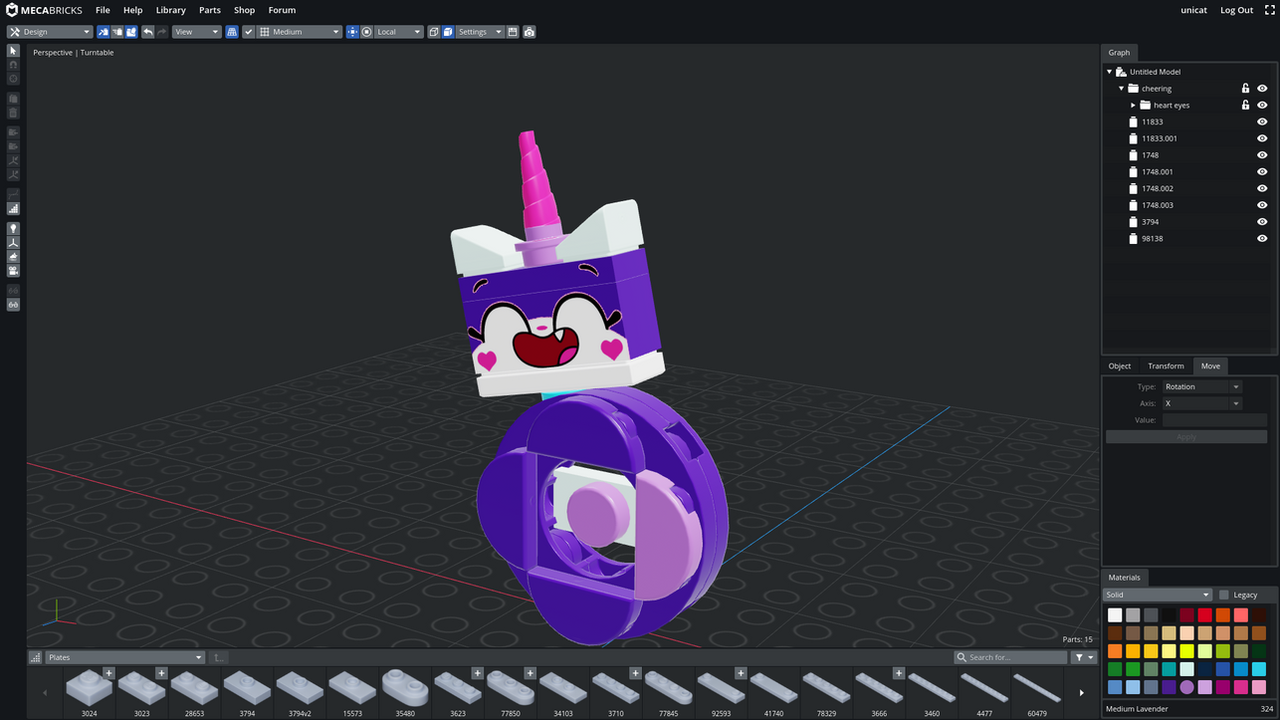Image resolution: width=1280 pixels, height=720 pixels.
Task: Select the bright red color swatch
Action: click(1205, 615)
